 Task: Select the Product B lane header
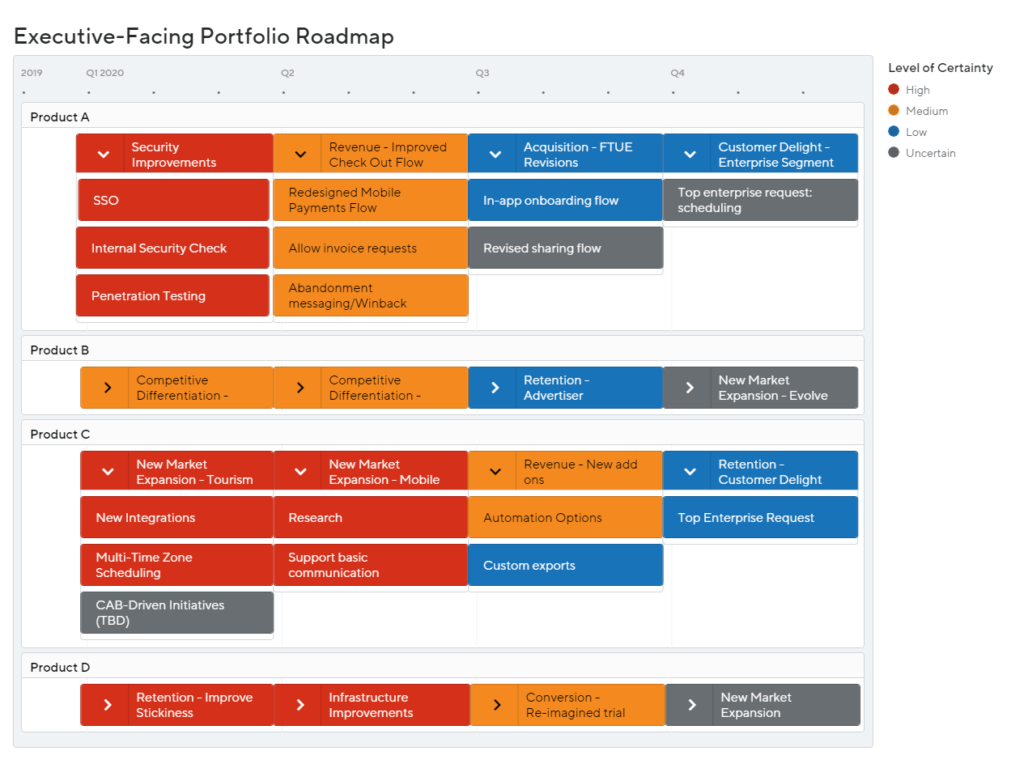(443, 350)
